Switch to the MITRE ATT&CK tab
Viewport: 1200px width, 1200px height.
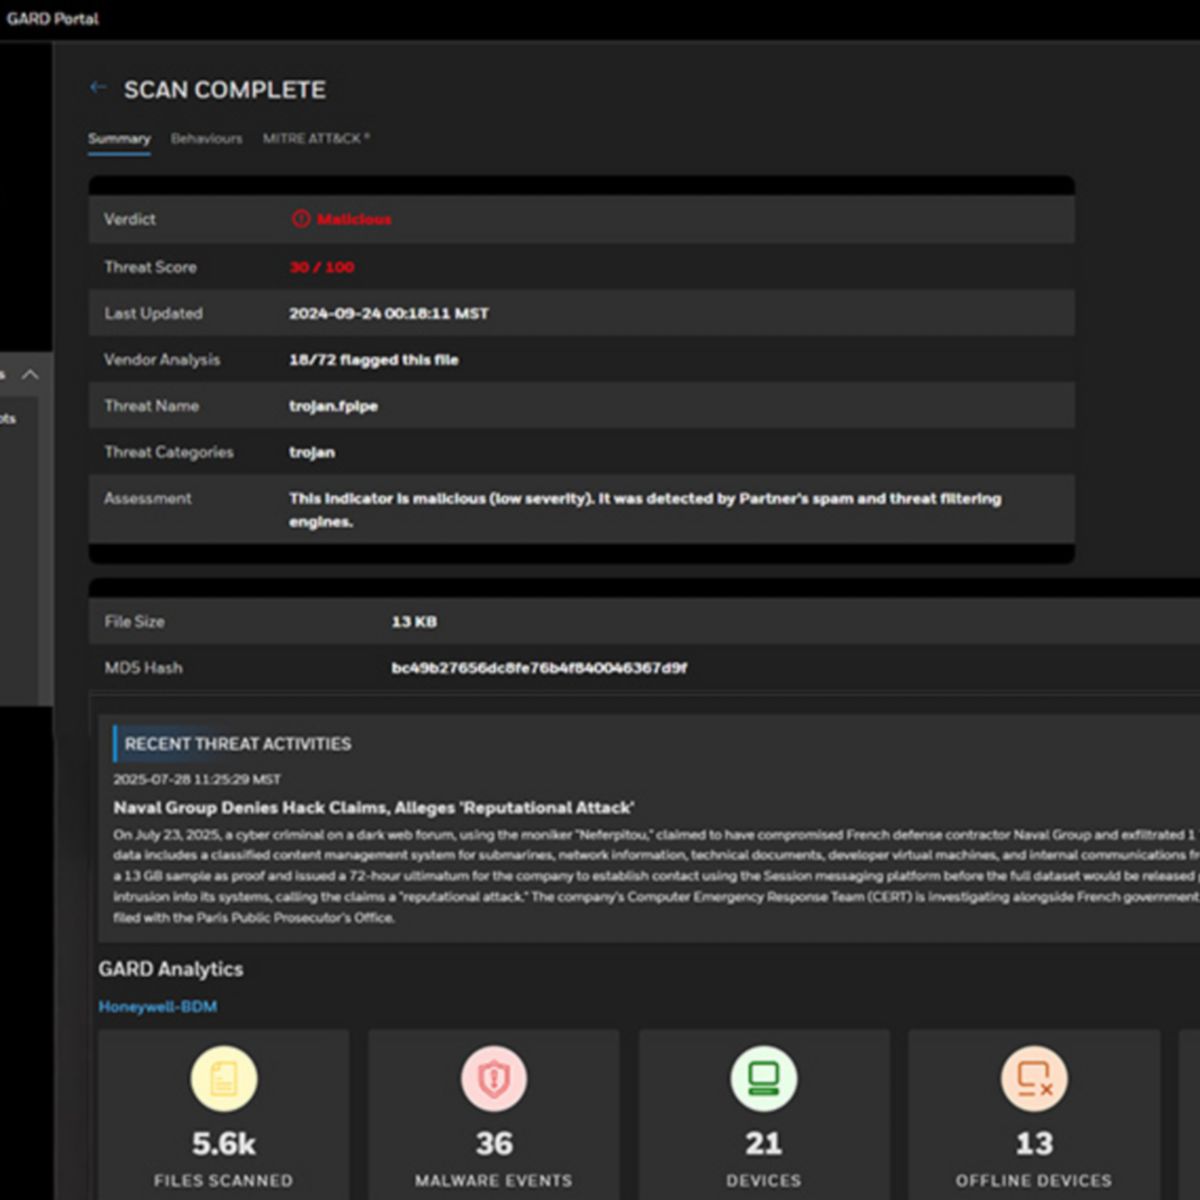click(x=316, y=139)
